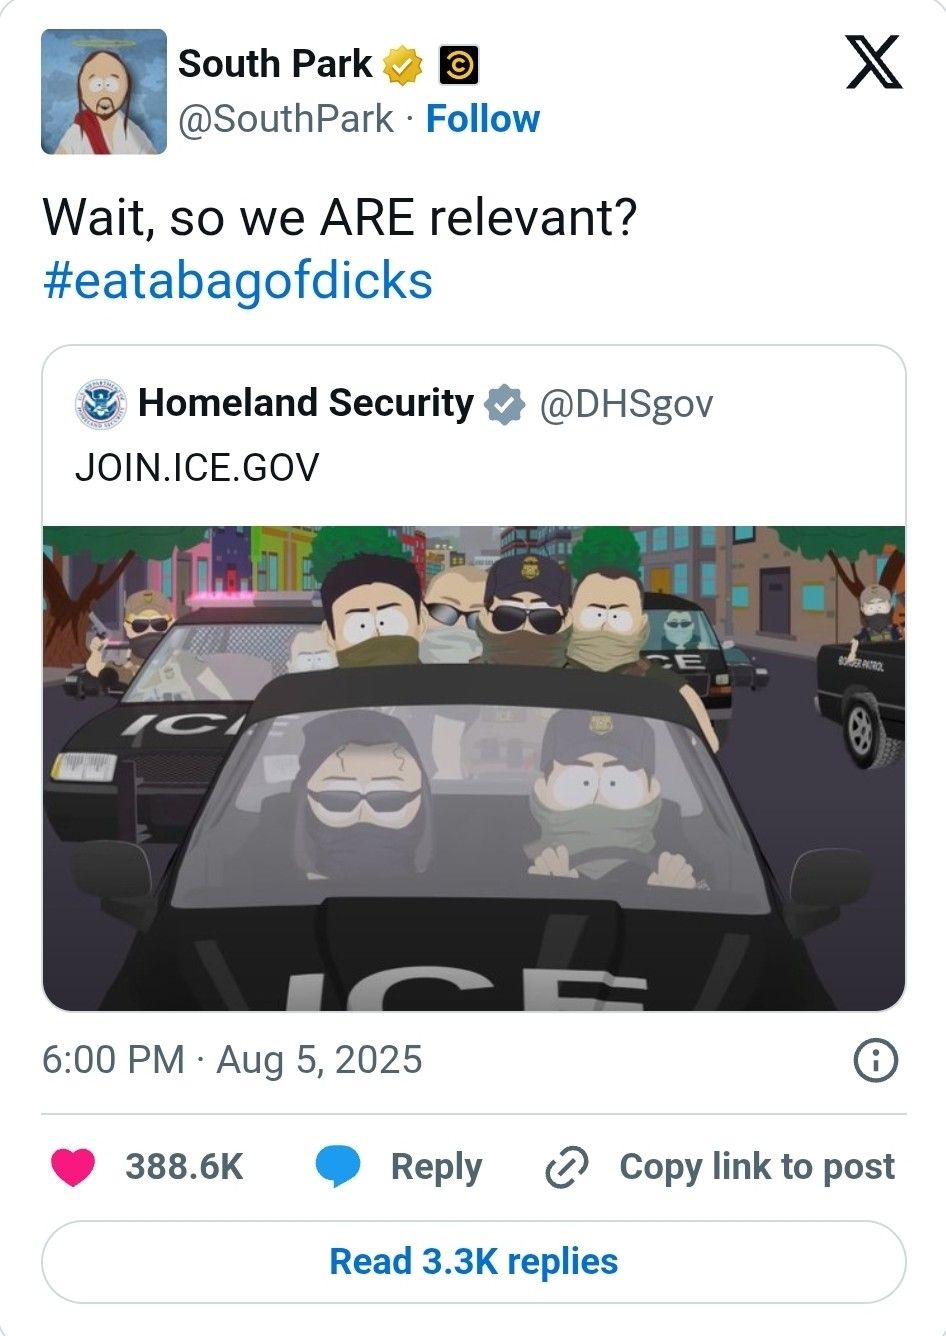Click the post information icon
Screen dimensions: 946x1336
876,1061
